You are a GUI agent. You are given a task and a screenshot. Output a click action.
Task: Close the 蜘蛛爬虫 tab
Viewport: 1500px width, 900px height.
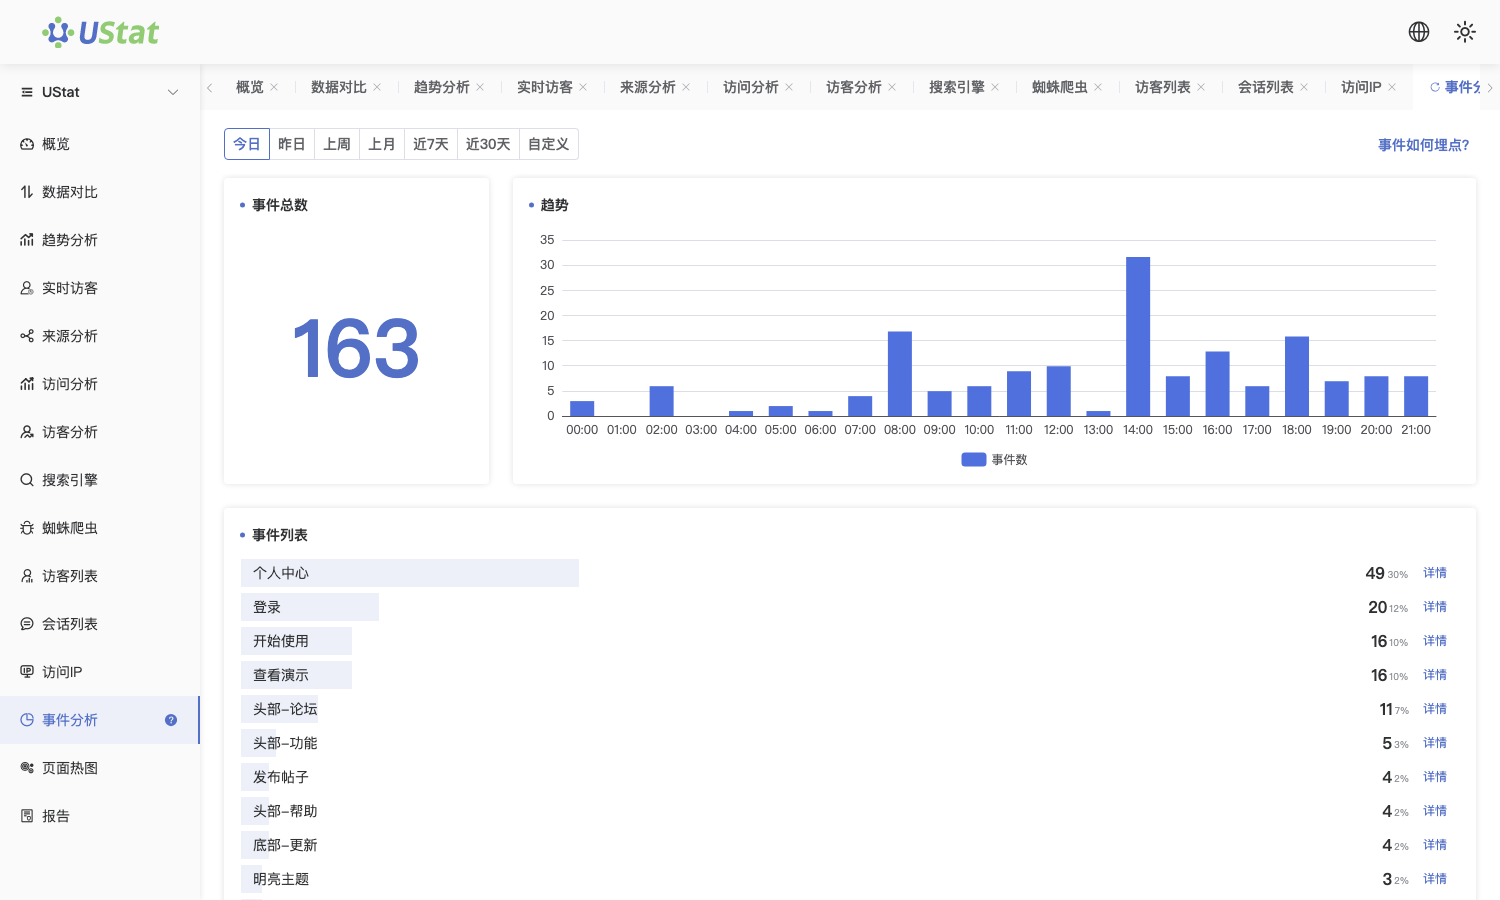1098,87
